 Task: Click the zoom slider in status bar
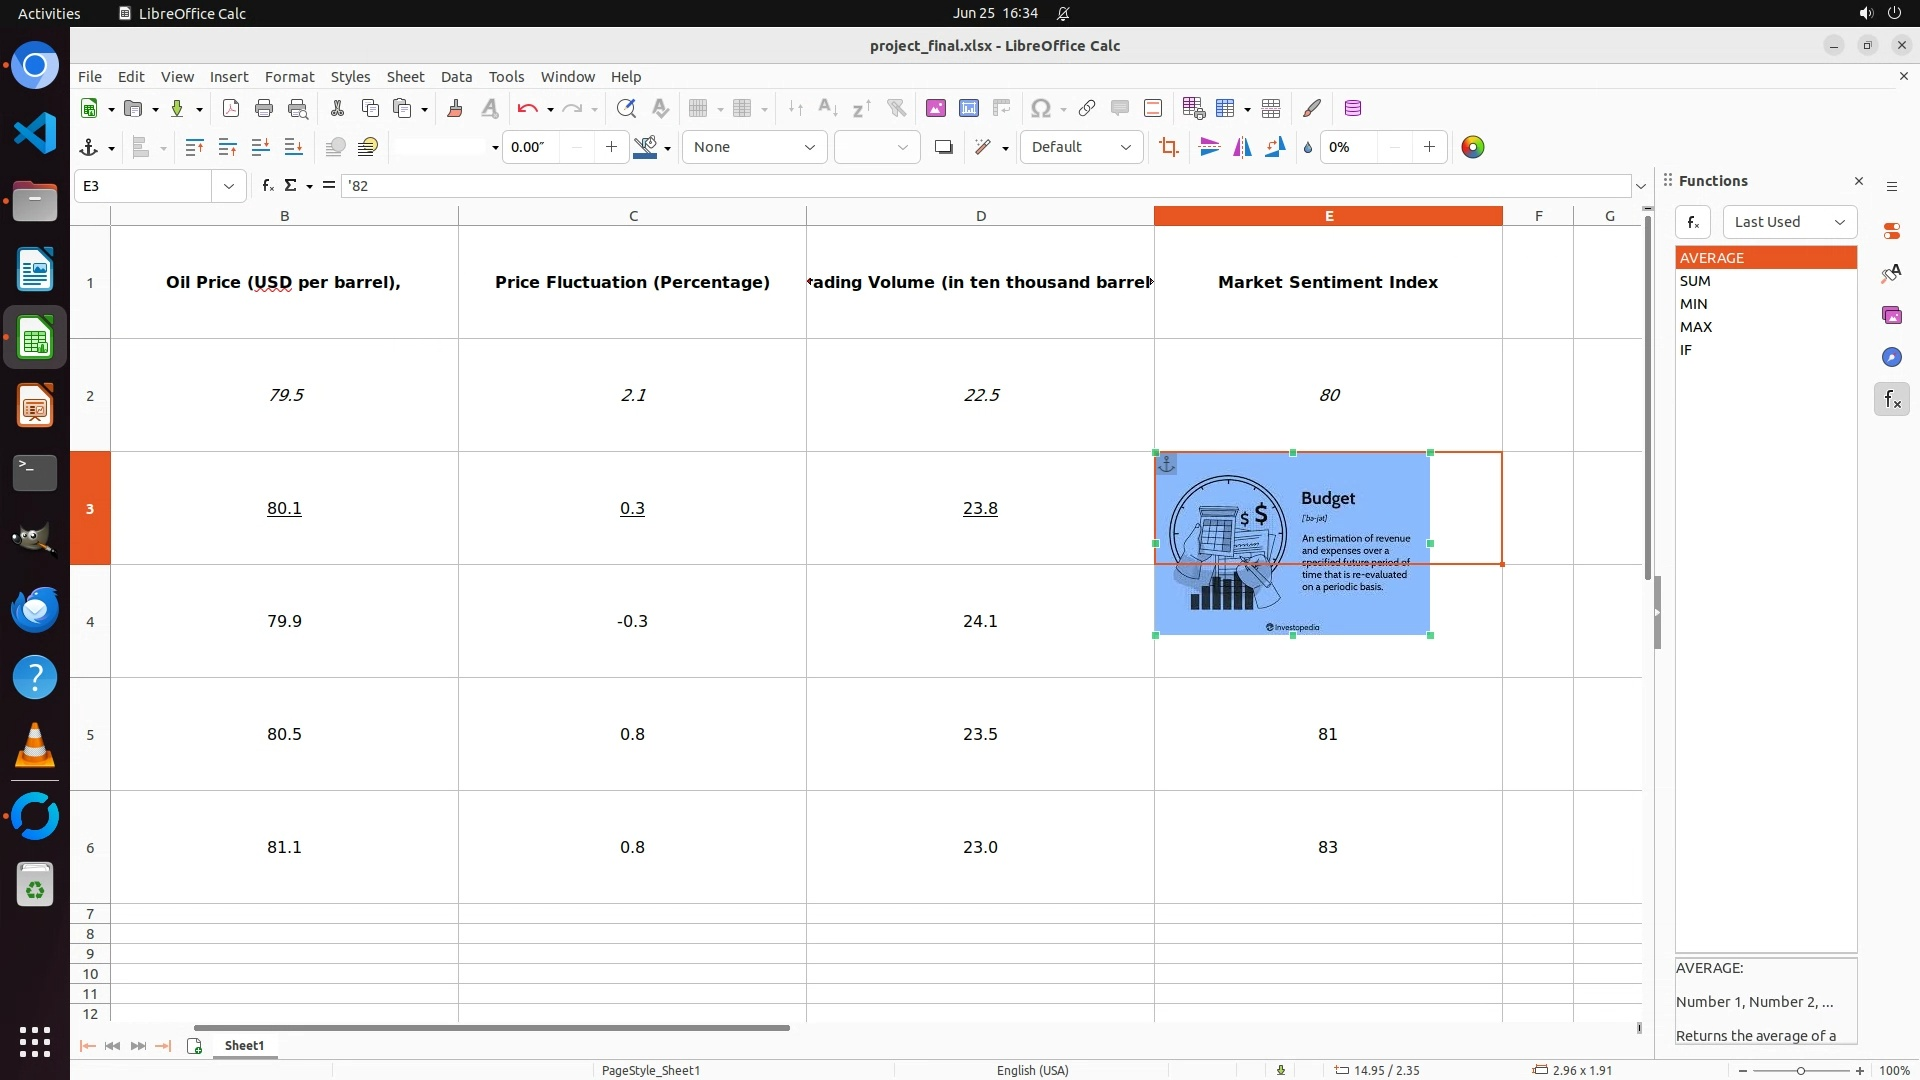[x=1800, y=1071]
